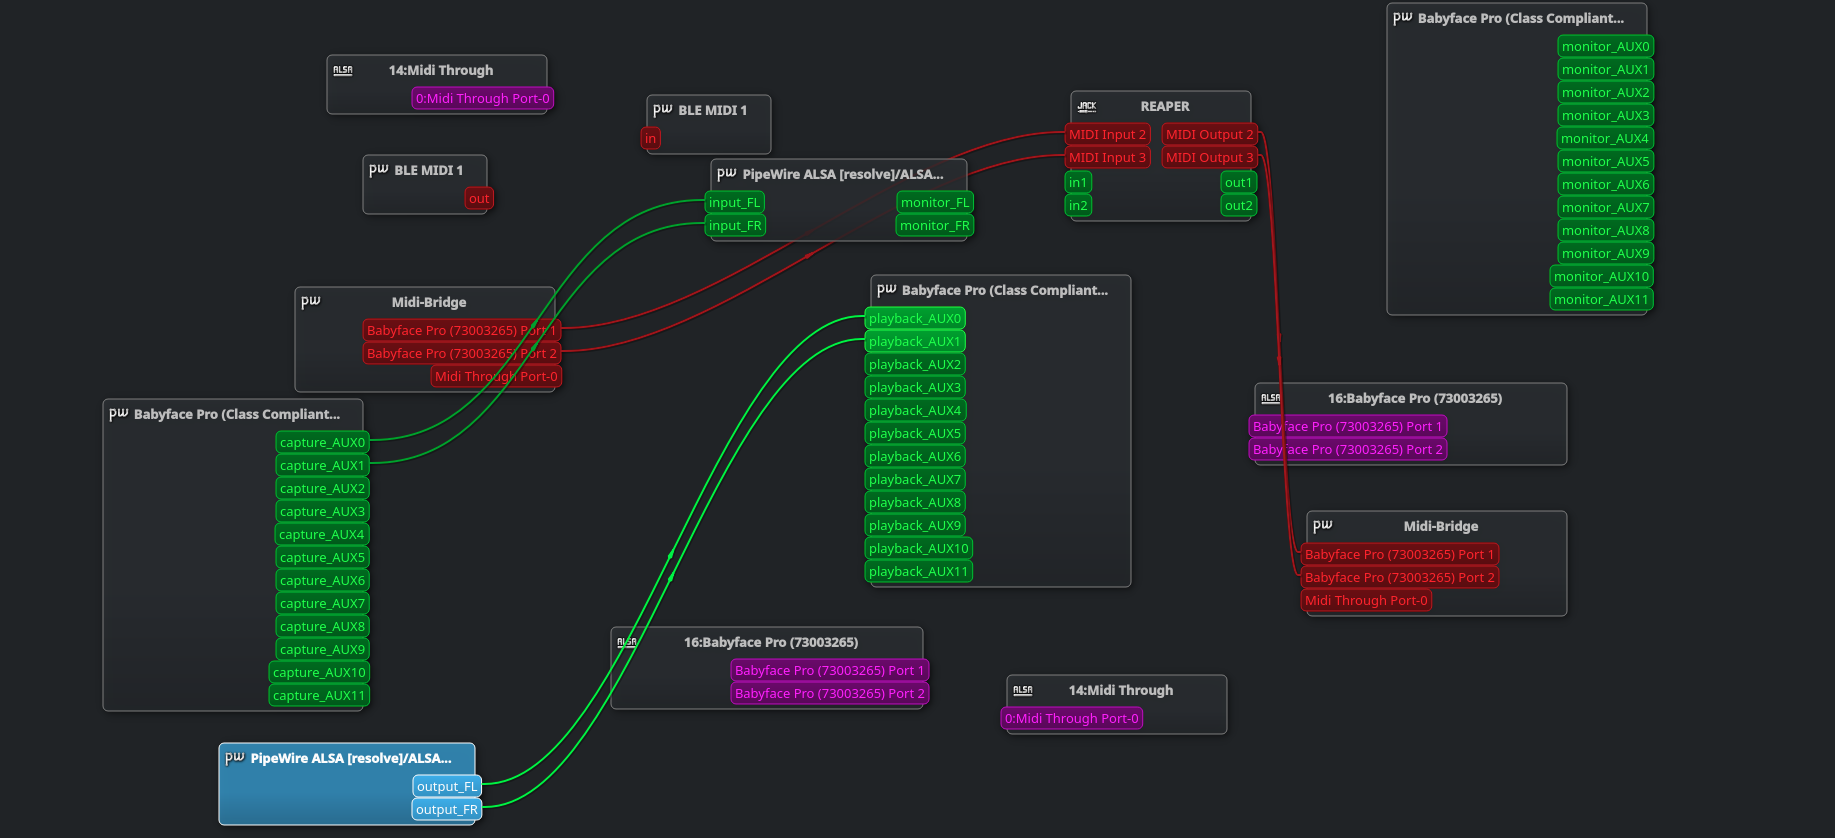This screenshot has height=838, width=1835.
Task: Select the input_FL port
Action: [x=735, y=202]
